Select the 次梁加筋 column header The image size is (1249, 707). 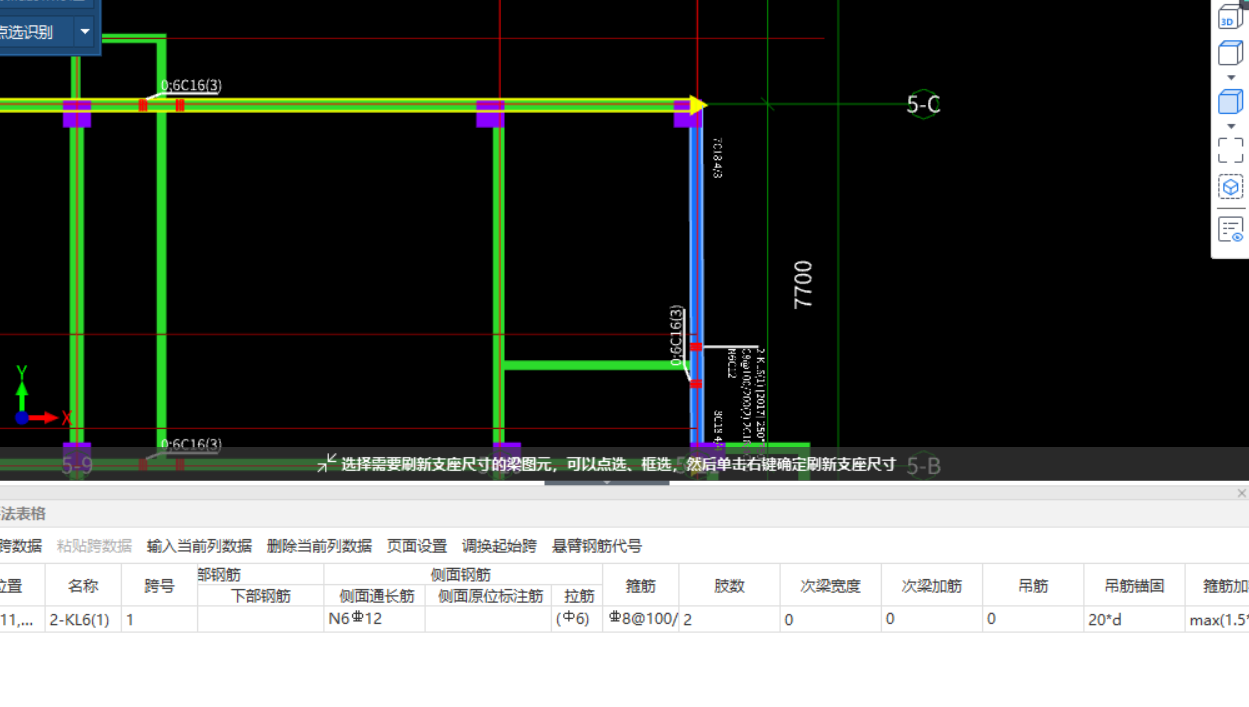pyautogui.click(x=931, y=585)
